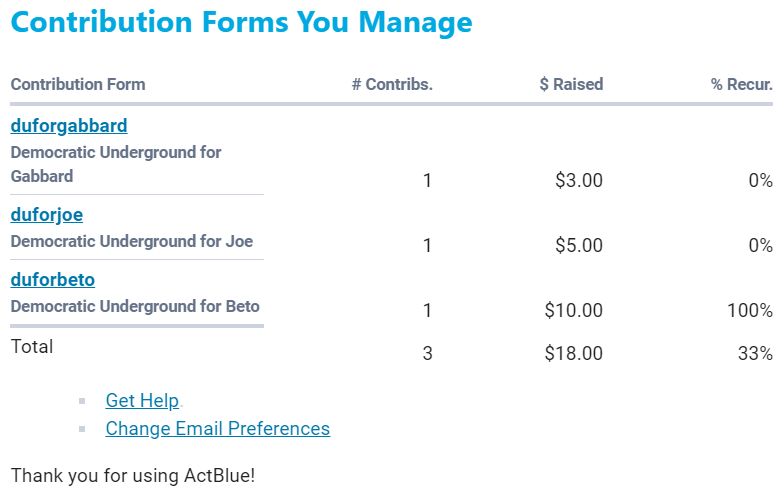Image resolution: width=784 pixels, height=500 pixels.
Task: Click the Contribution Forms You Manage heading
Action: tap(241, 22)
